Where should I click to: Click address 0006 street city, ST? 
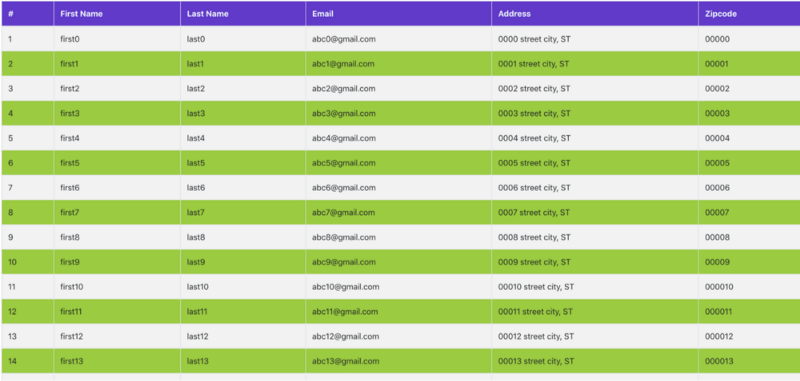coord(534,188)
